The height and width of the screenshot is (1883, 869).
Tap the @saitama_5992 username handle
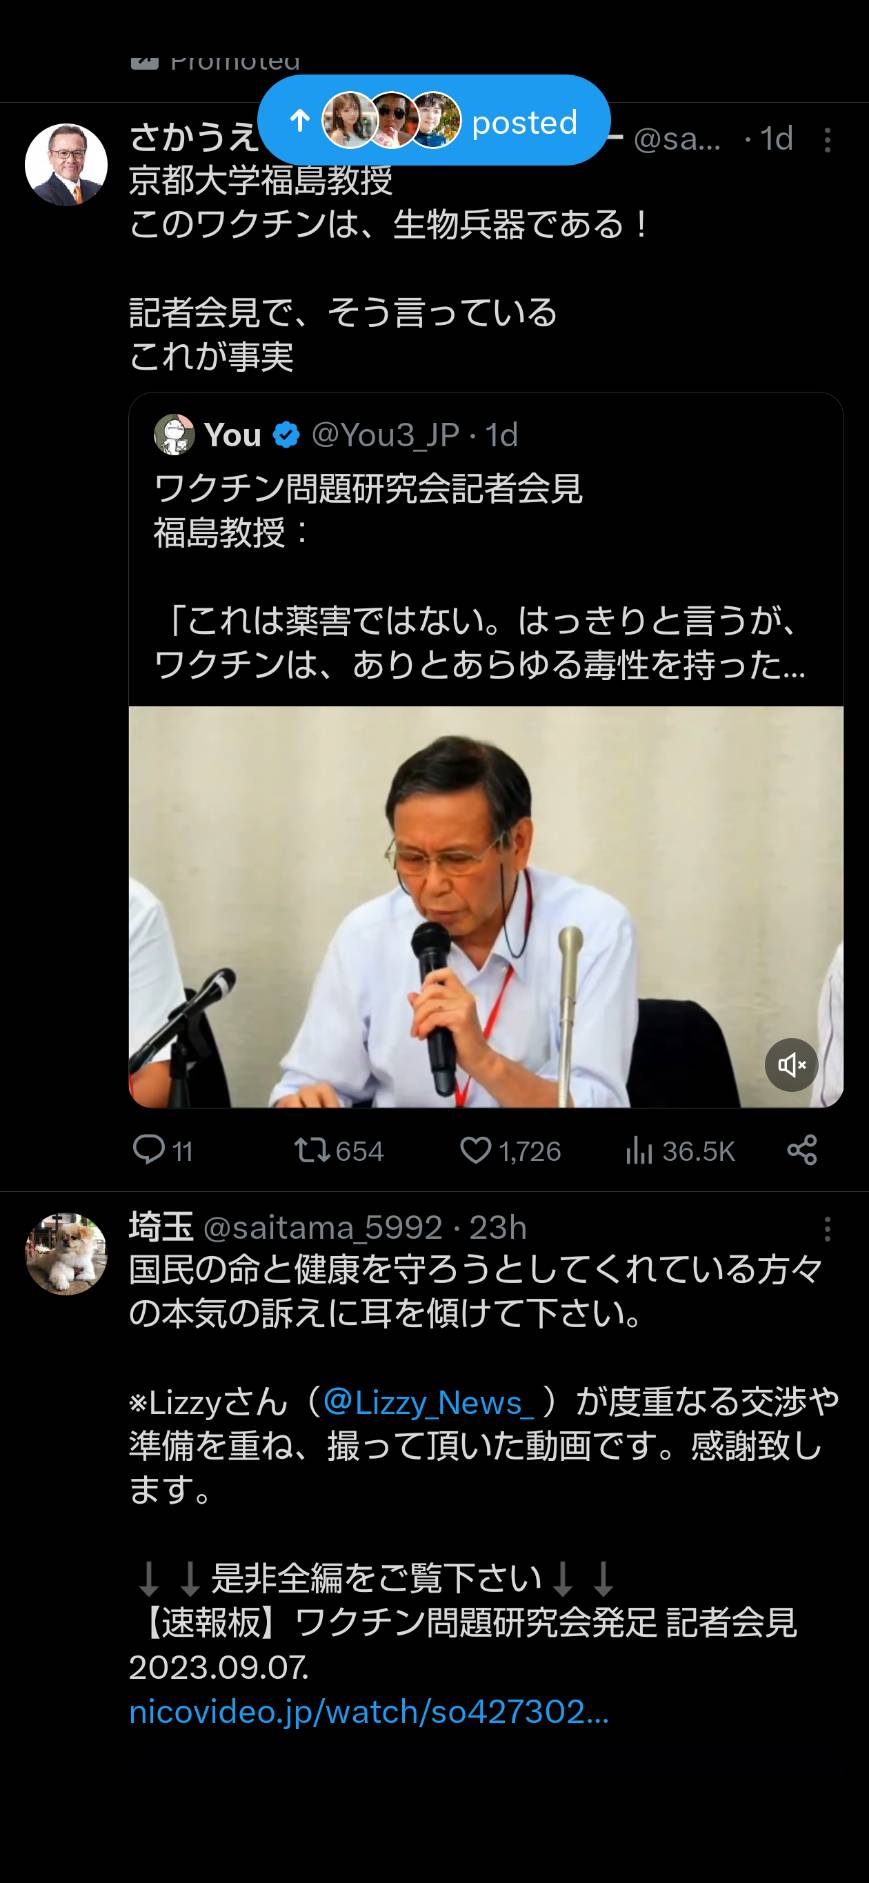tap(323, 1227)
